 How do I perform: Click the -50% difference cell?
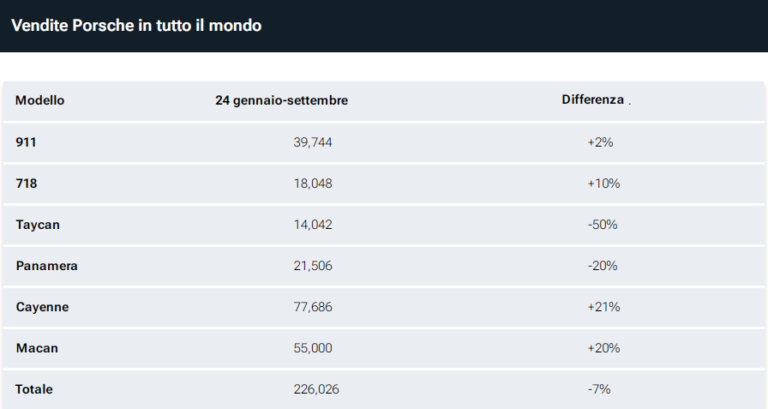click(602, 224)
